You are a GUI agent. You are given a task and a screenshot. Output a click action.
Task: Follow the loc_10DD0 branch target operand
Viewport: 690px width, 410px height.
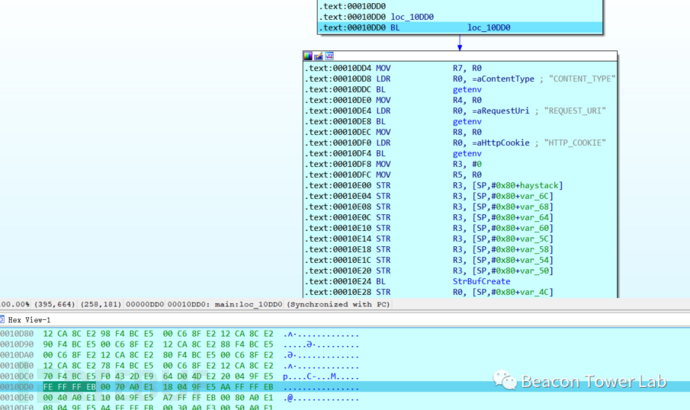(488, 27)
